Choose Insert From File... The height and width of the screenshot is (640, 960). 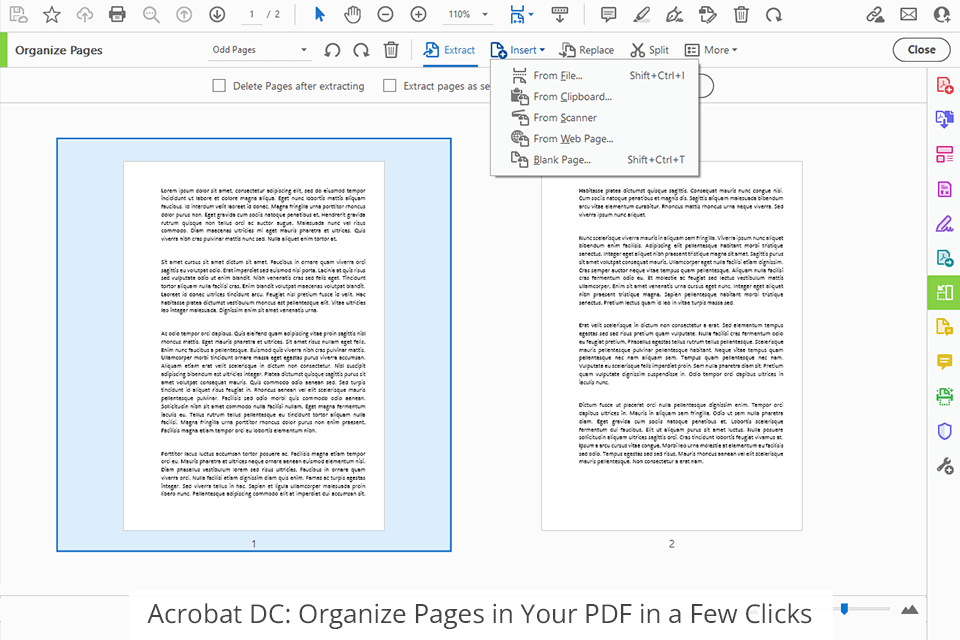click(x=594, y=75)
